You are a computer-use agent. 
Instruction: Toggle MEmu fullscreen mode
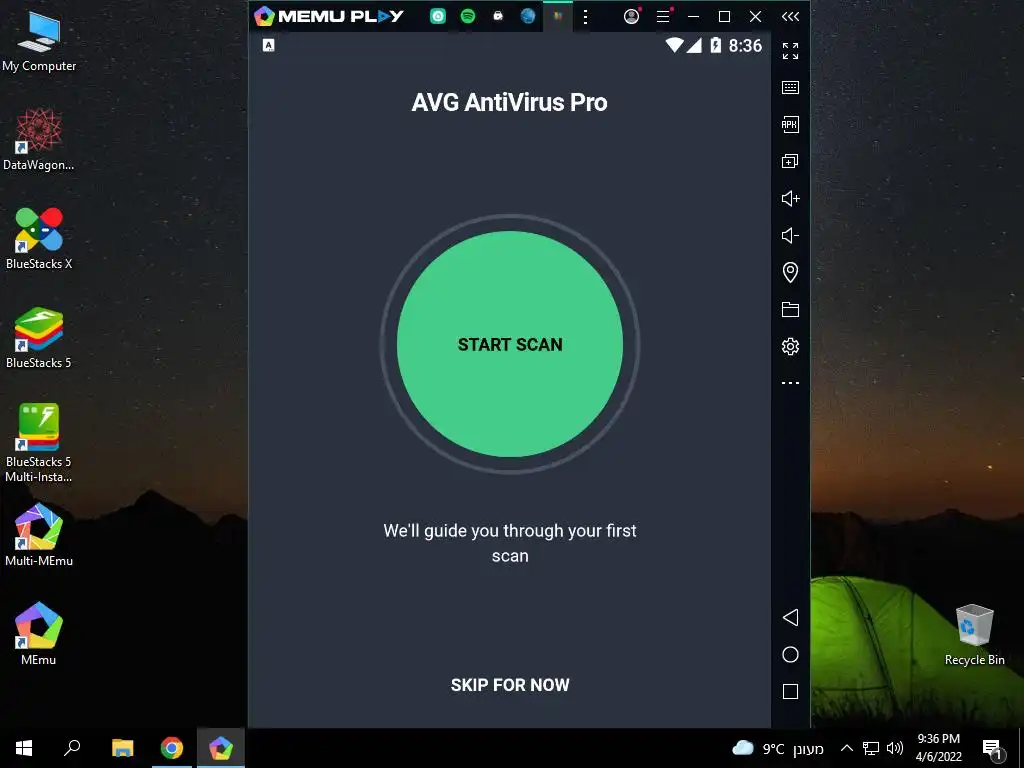(x=790, y=50)
